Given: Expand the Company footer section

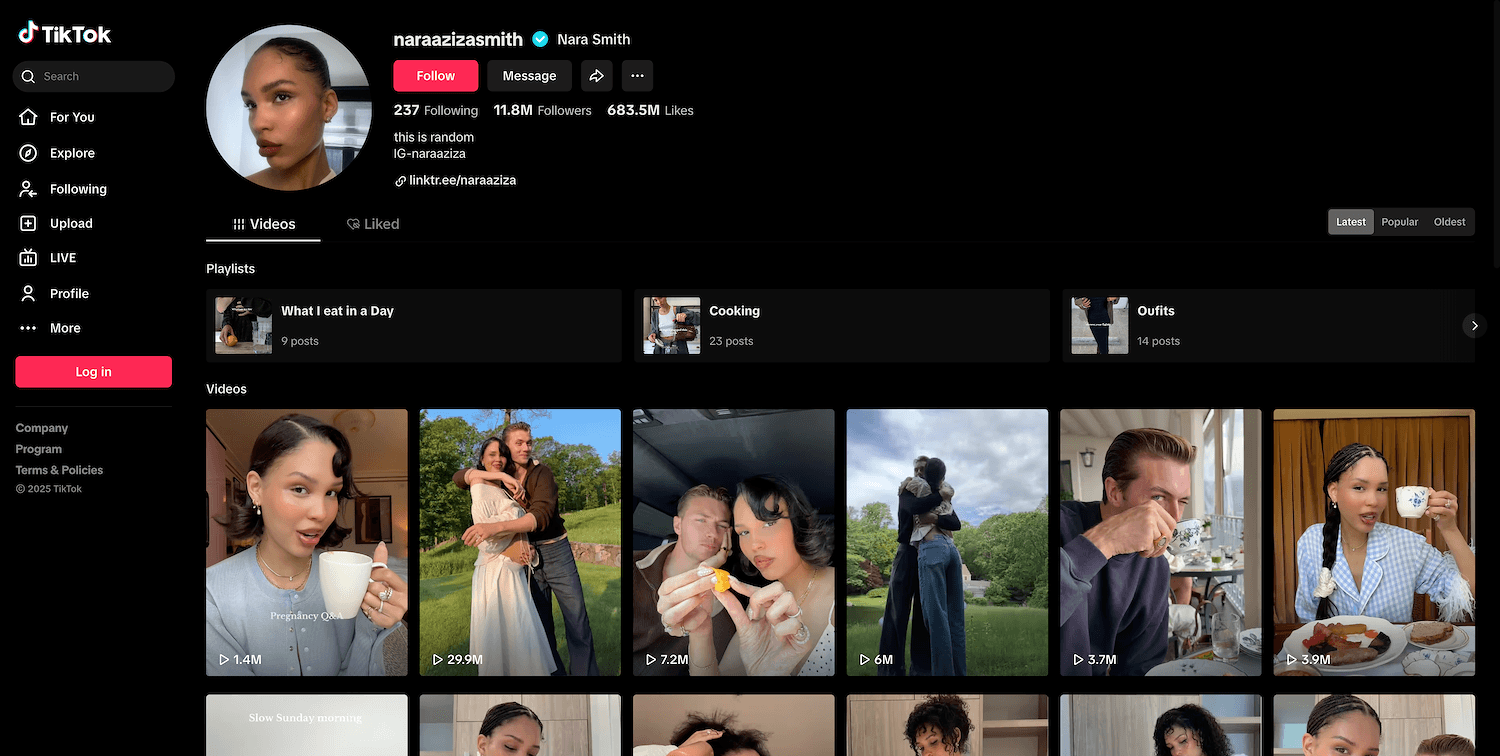Looking at the screenshot, I should point(42,428).
